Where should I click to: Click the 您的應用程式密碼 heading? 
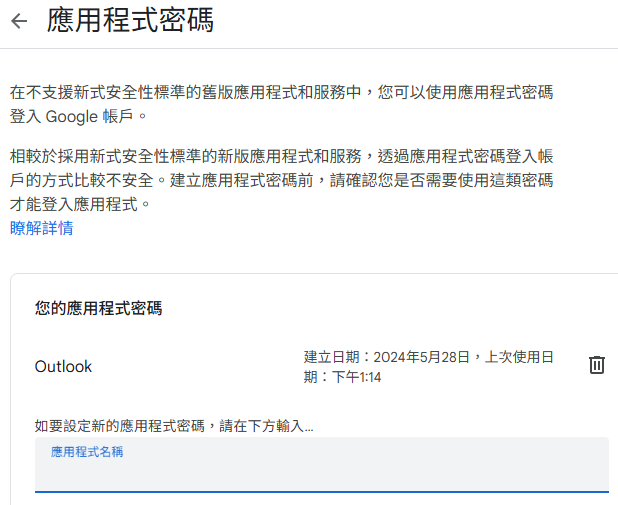[99, 308]
